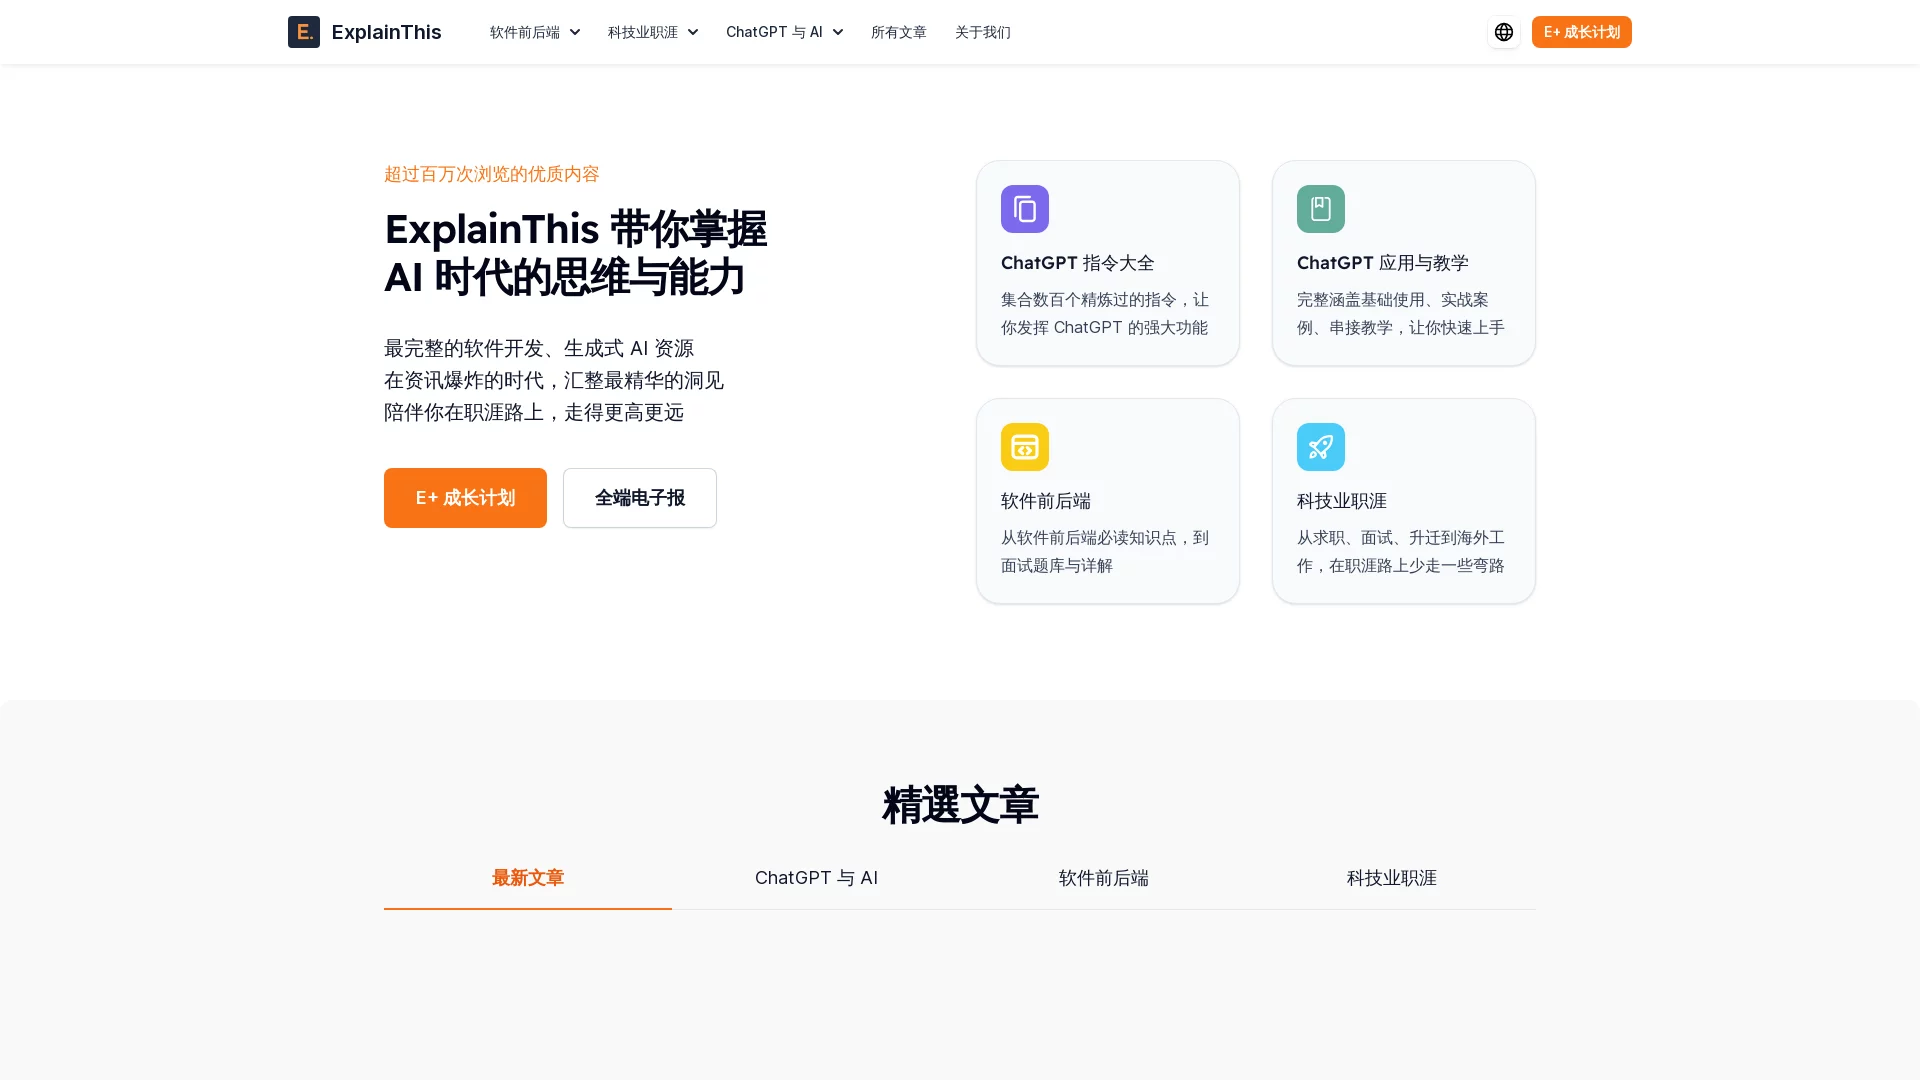This screenshot has height=1080, width=1920.
Task: Click the ExplainThis brand name text
Action: click(x=386, y=32)
